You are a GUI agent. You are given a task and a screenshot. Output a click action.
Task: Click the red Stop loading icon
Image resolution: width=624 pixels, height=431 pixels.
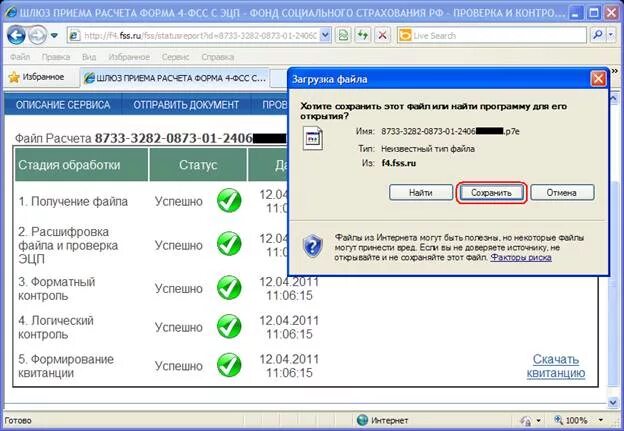[382, 36]
